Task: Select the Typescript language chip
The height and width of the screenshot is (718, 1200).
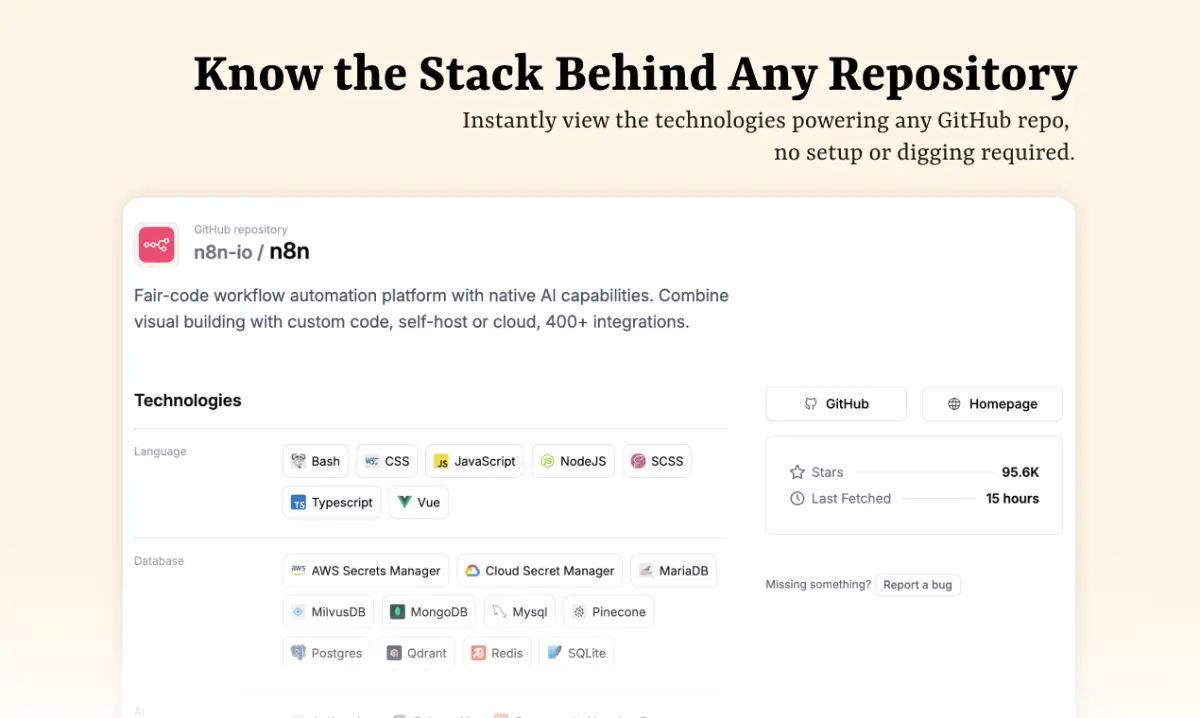Action: (x=331, y=502)
